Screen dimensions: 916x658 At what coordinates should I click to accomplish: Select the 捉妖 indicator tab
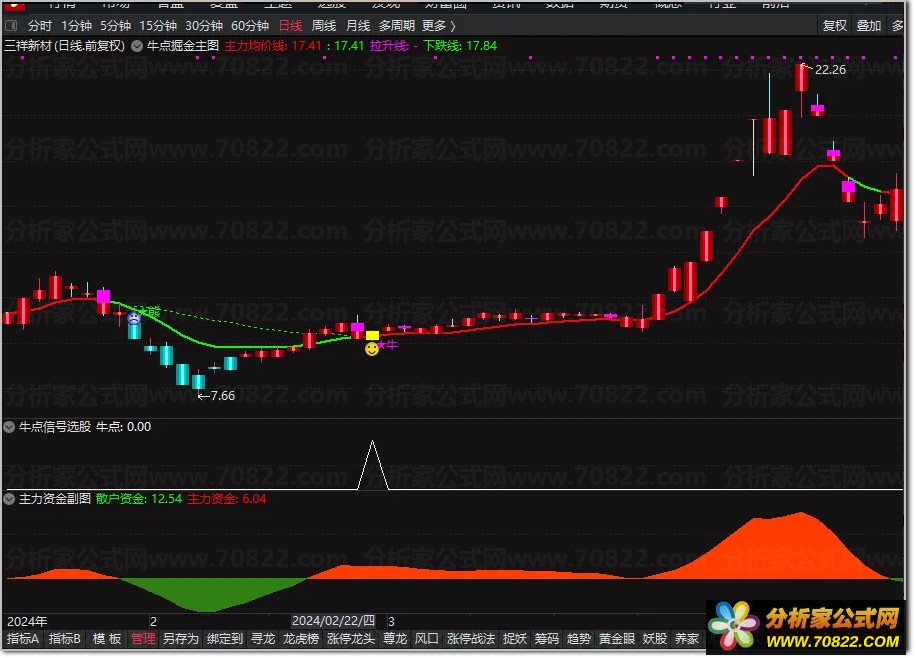[x=515, y=639]
